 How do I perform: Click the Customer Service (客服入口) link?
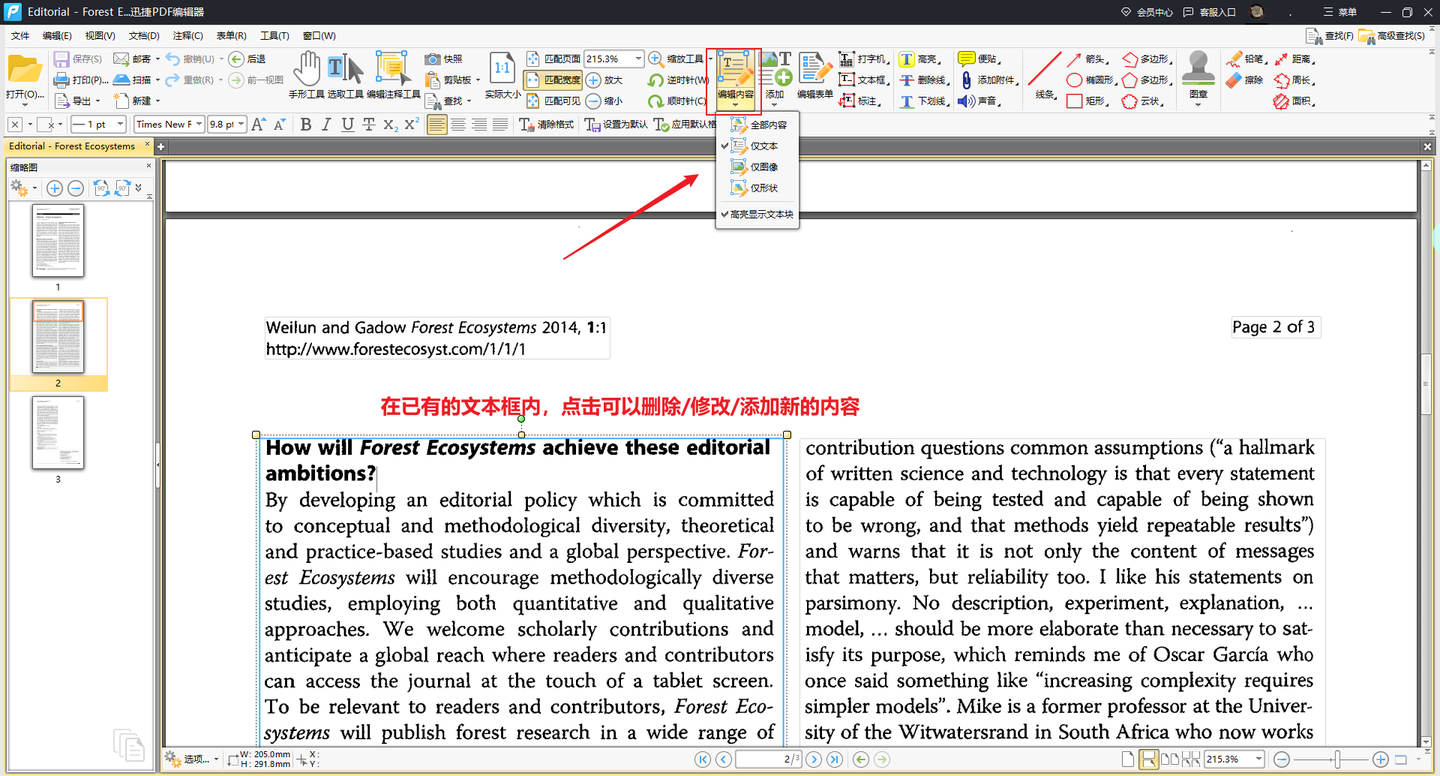point(1209,12)
